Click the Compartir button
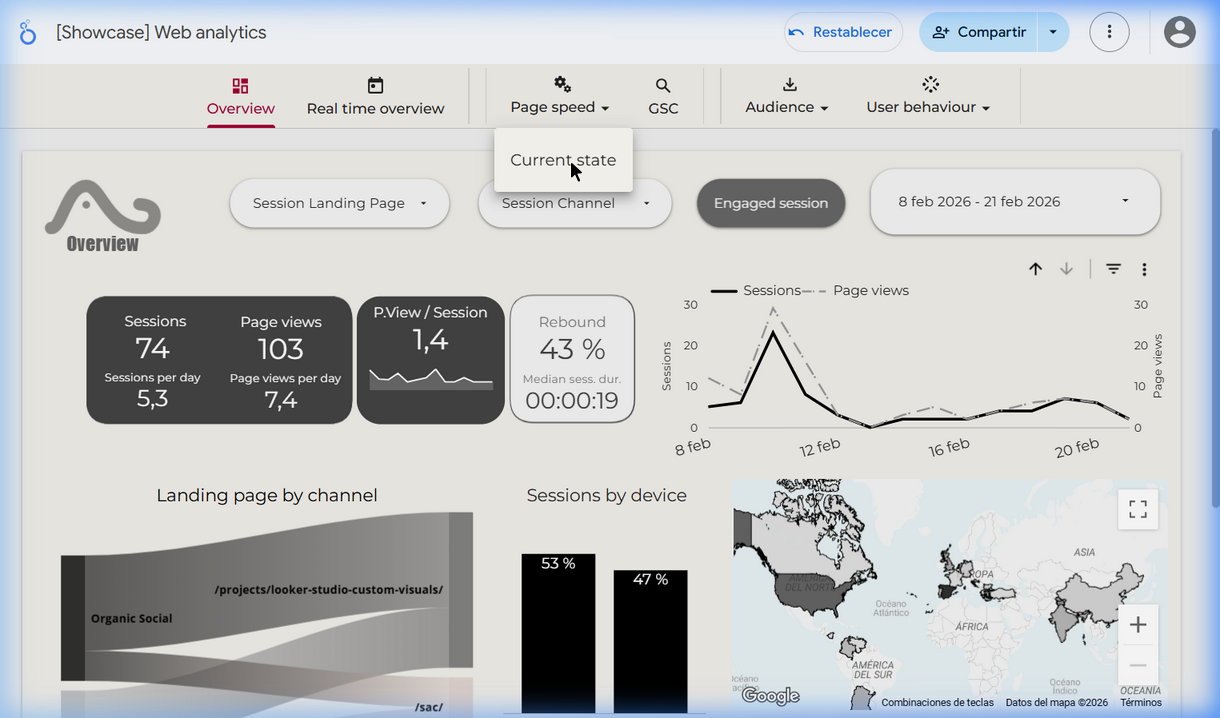The height and width of the screenshot is (718, 1220). coord(978,32)
